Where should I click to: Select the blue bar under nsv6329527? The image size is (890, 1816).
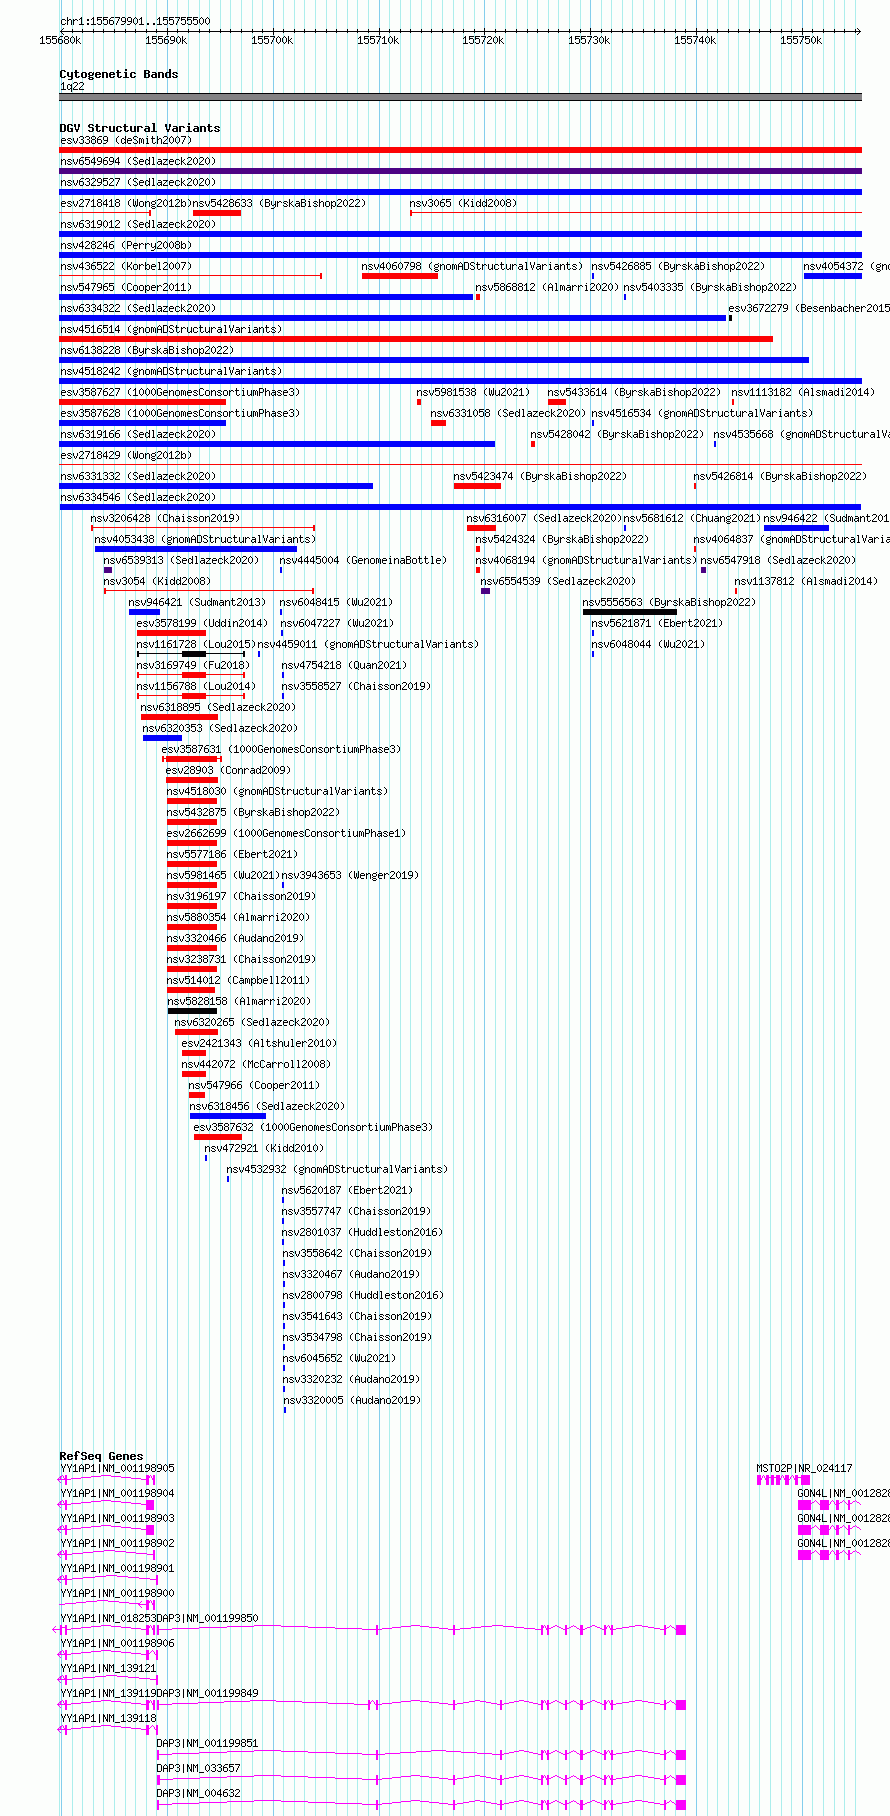(x=461, y=192)
